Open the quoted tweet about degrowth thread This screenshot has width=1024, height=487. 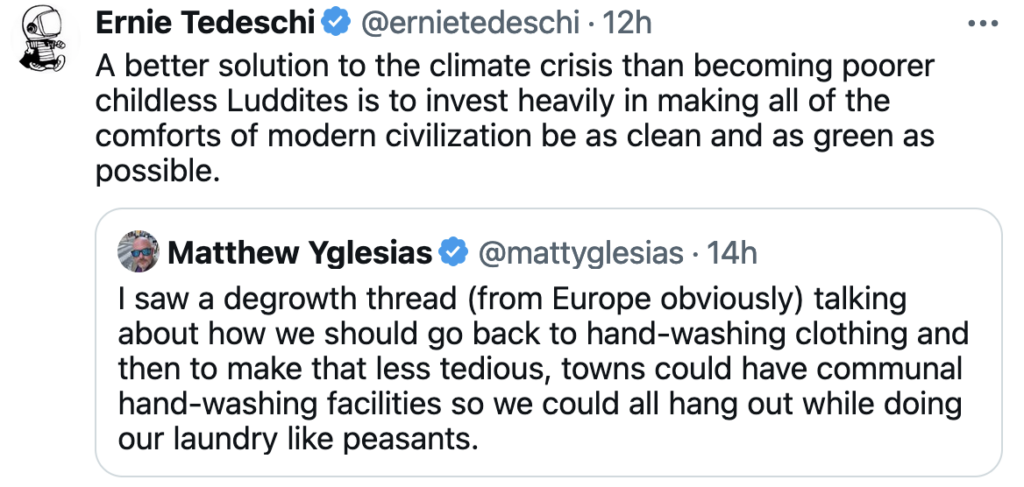540,370
